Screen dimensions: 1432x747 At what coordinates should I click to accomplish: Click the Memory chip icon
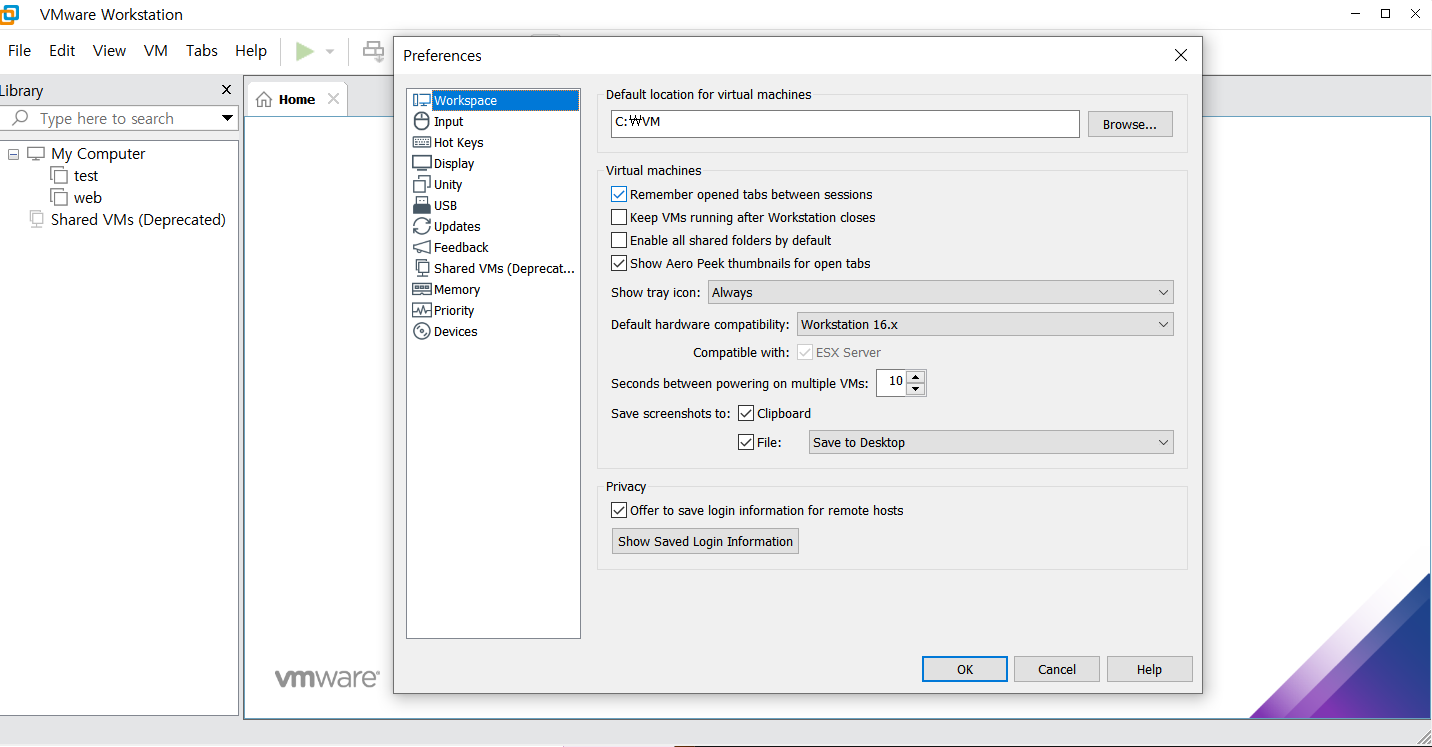pos(421,289)
